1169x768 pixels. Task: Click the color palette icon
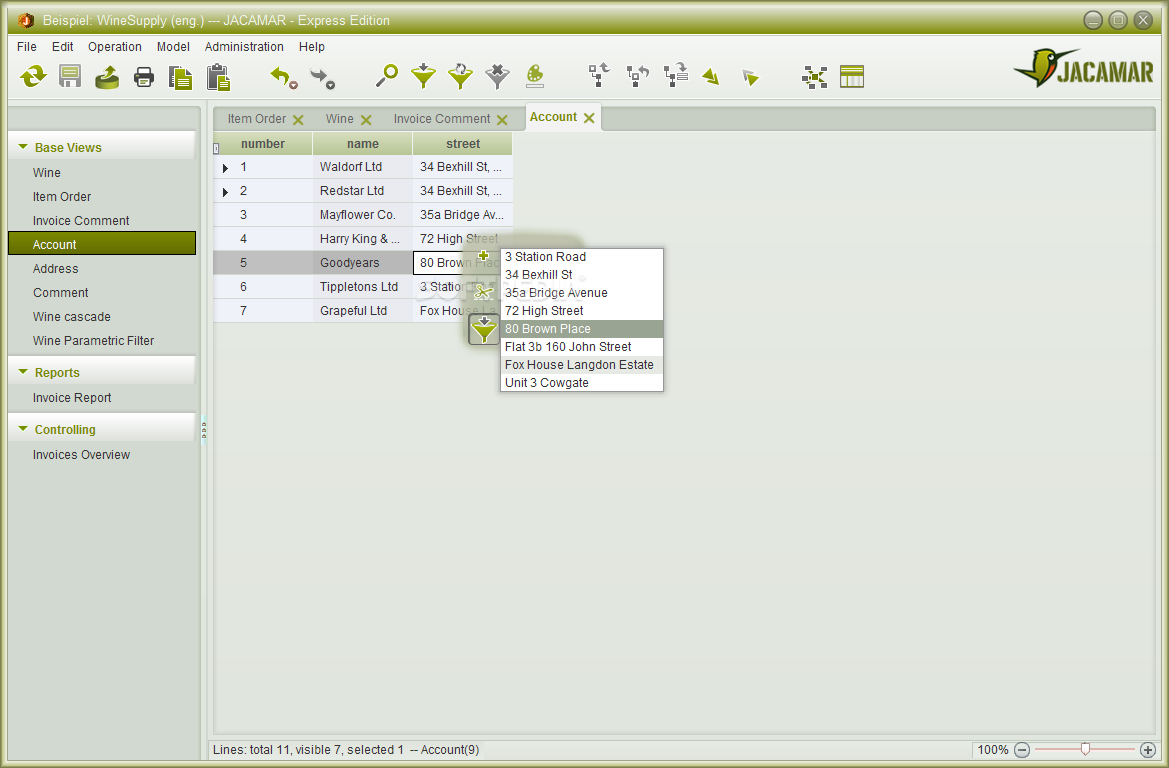[x=535, y=76]
